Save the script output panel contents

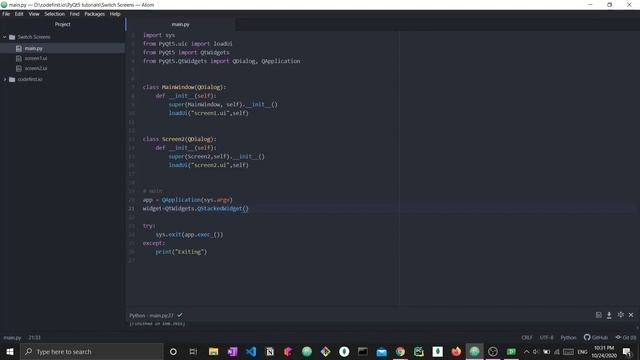click(x=598, y=315)
